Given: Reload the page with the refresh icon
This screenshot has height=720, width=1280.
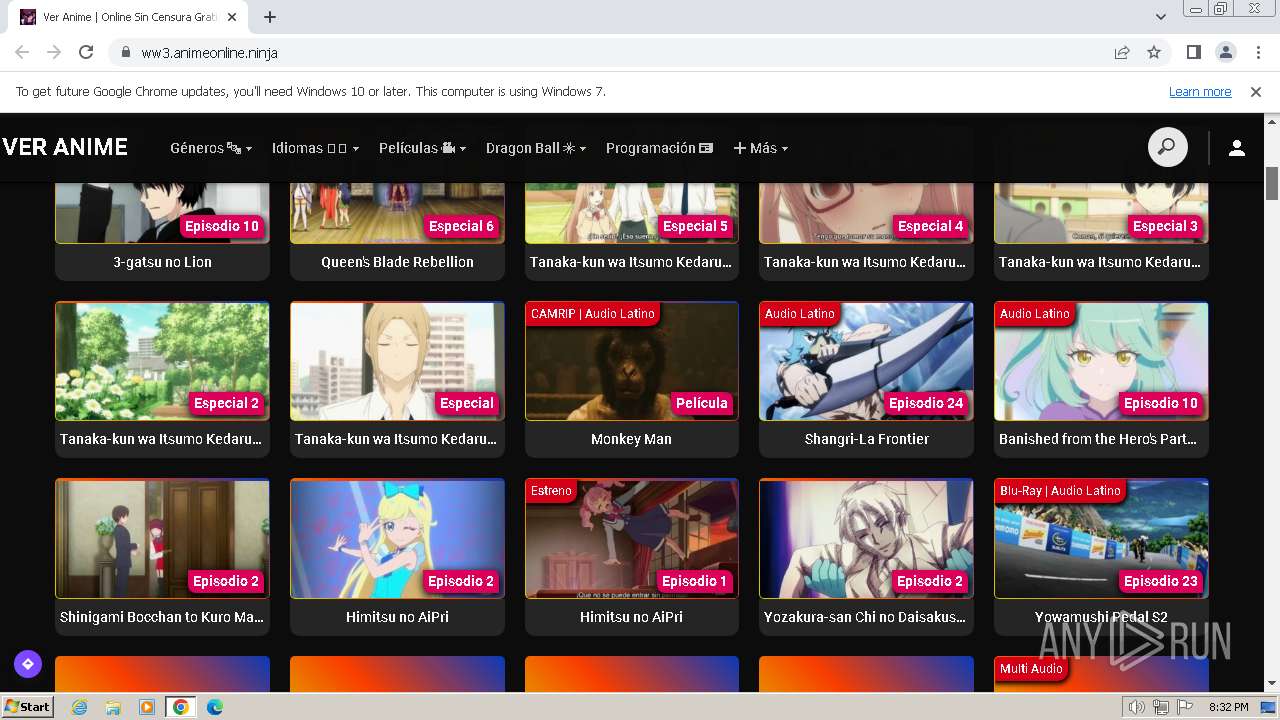Looking at the screenshot, I should pyautogui.click(x=86, y=52).
